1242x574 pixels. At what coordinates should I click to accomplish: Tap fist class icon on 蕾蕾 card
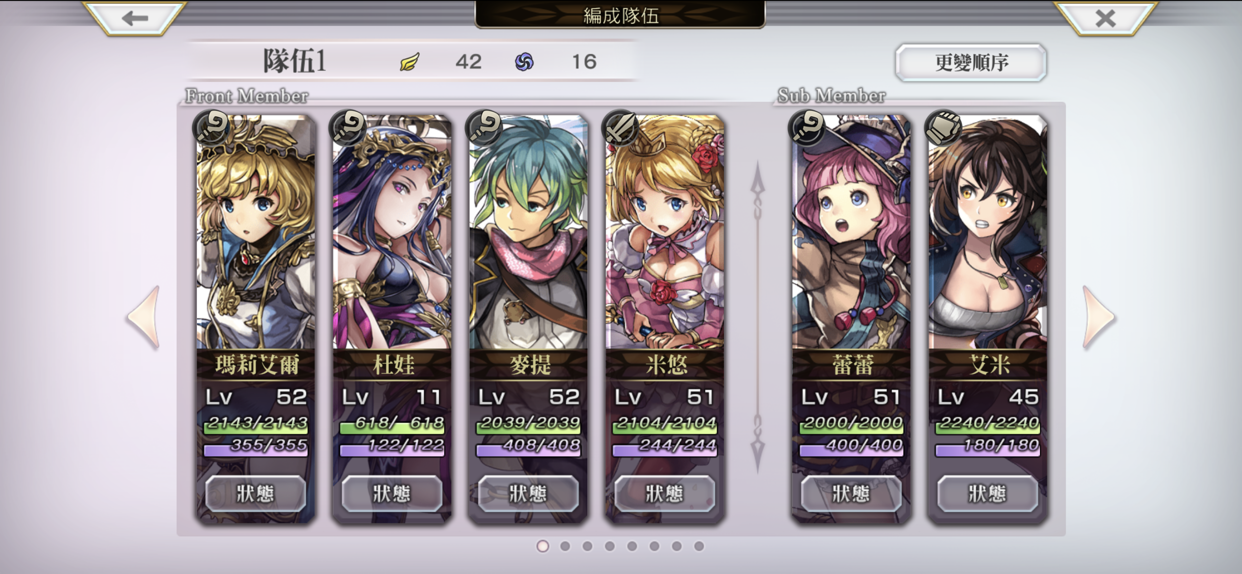point(806,128)
